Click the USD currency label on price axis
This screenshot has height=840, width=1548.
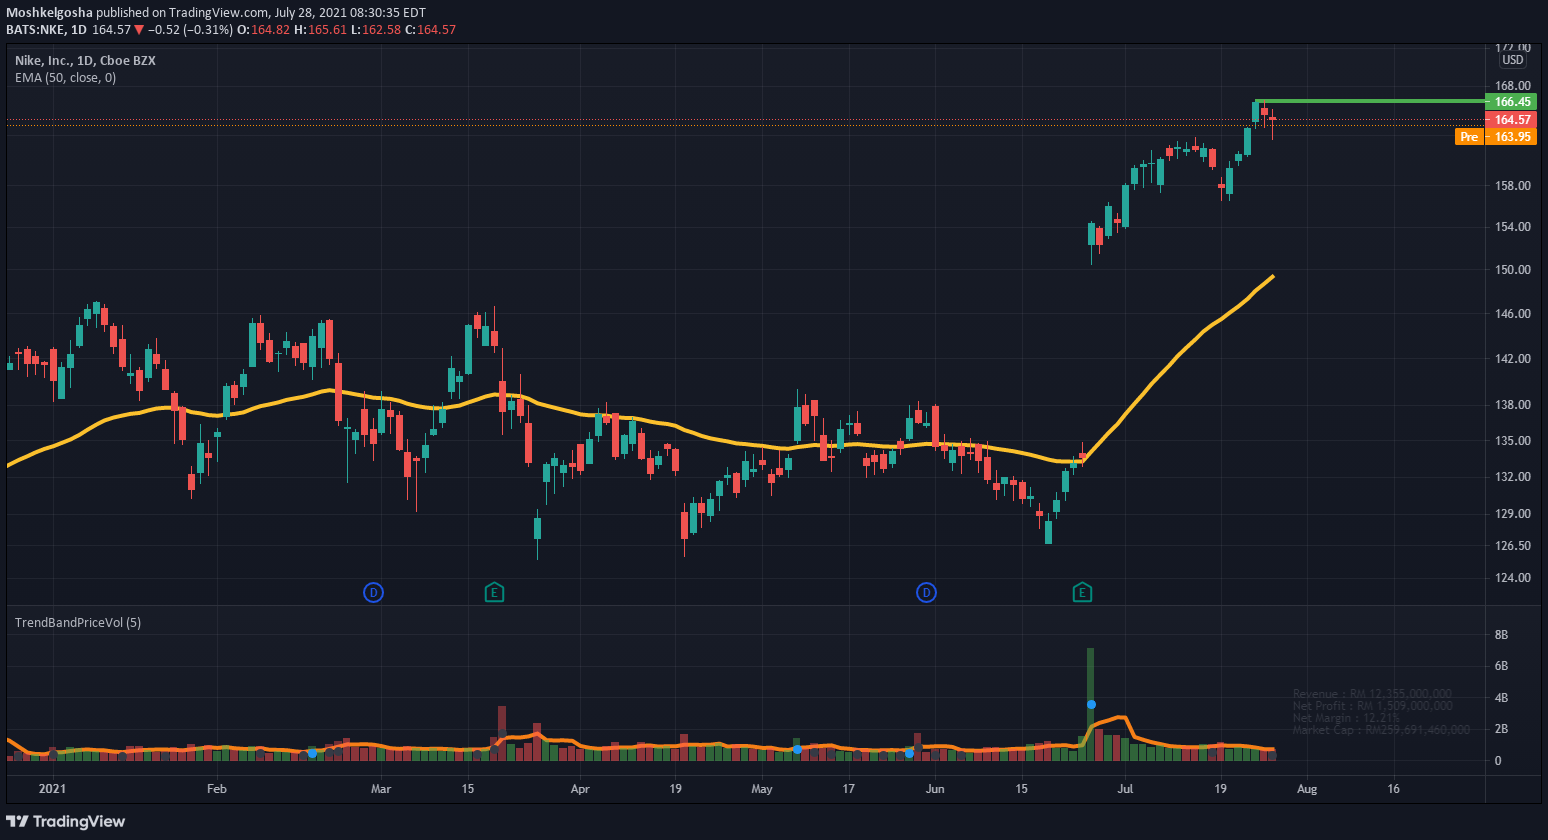(1513, 61)
